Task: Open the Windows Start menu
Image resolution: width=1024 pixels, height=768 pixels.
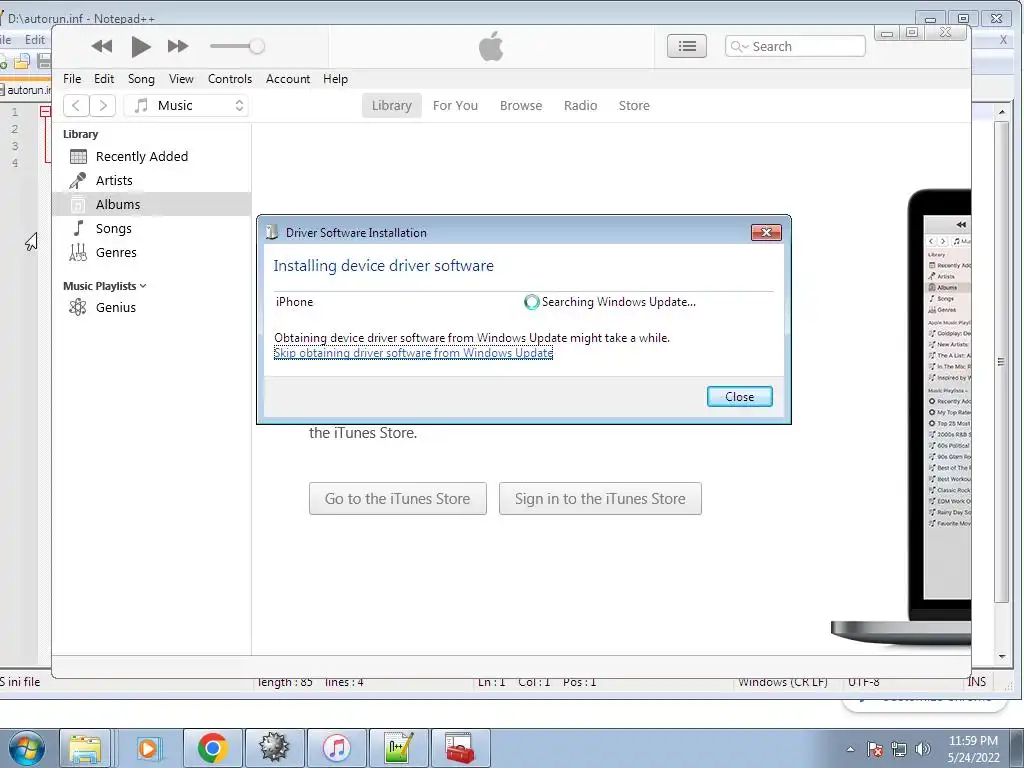Action: point(27,748)
